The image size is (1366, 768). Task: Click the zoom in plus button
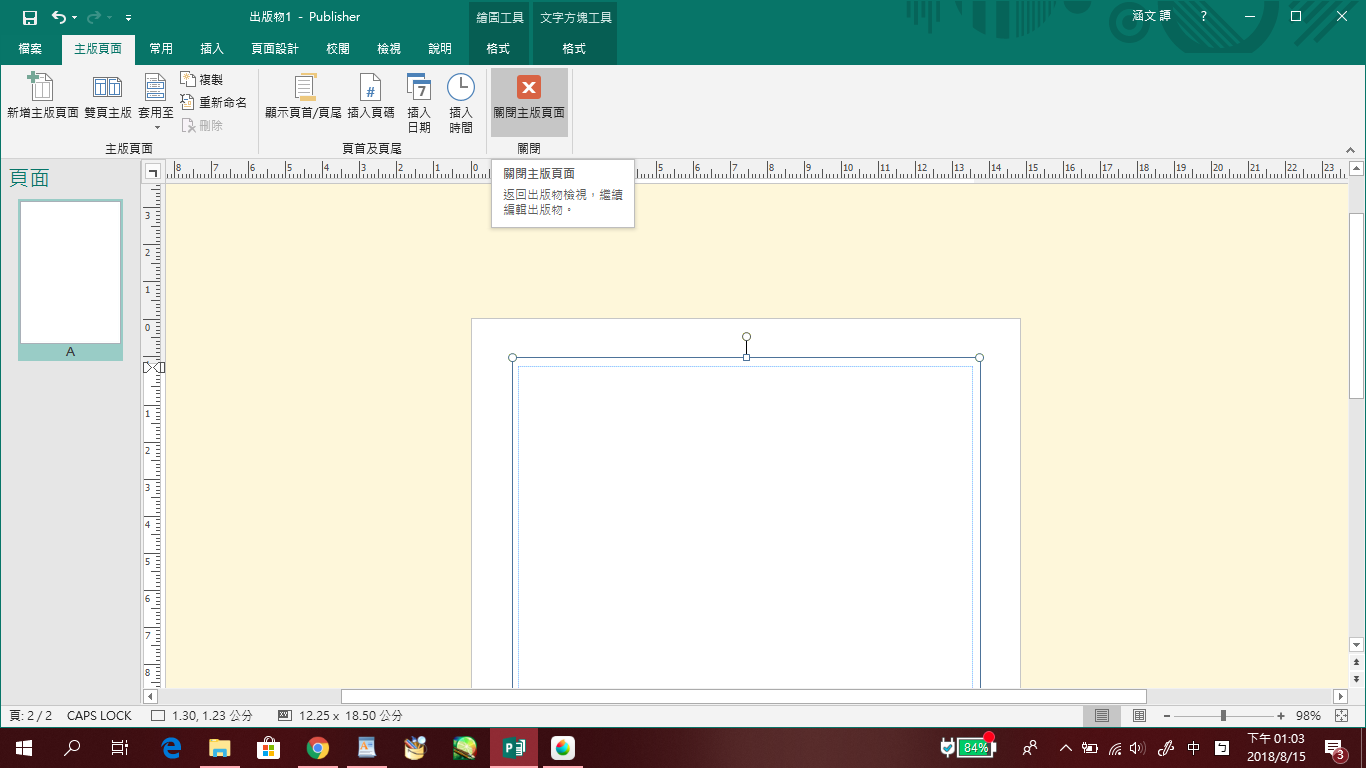coord(1281,716)
